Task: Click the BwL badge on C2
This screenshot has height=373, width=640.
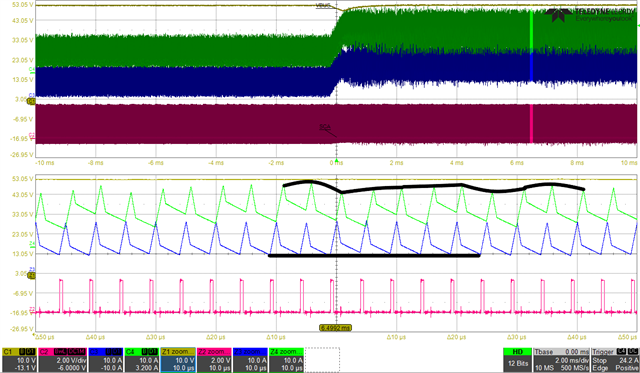Action: click(61, 352)
